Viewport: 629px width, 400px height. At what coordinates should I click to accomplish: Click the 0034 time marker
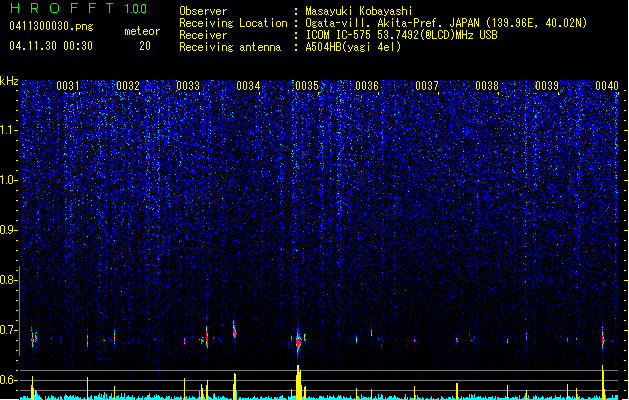pos(248,86)
